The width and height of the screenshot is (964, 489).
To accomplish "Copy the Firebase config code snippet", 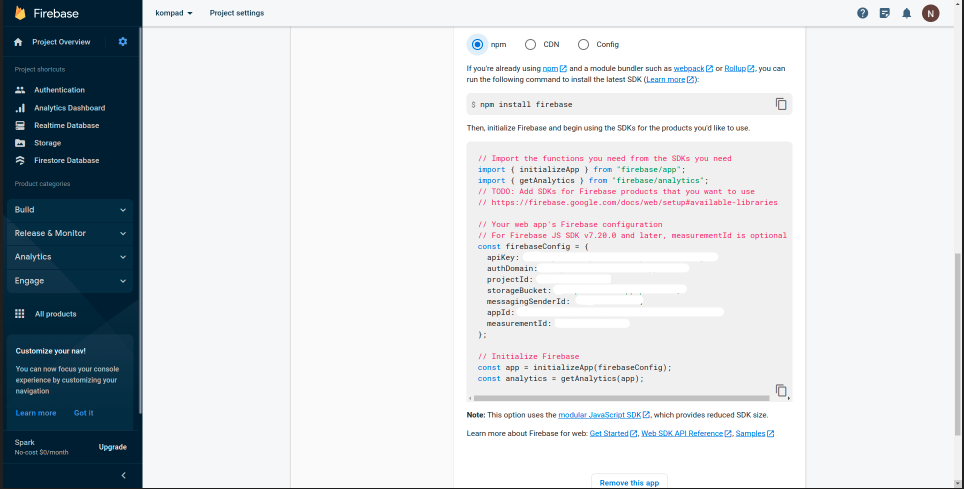I will (781, 391).
